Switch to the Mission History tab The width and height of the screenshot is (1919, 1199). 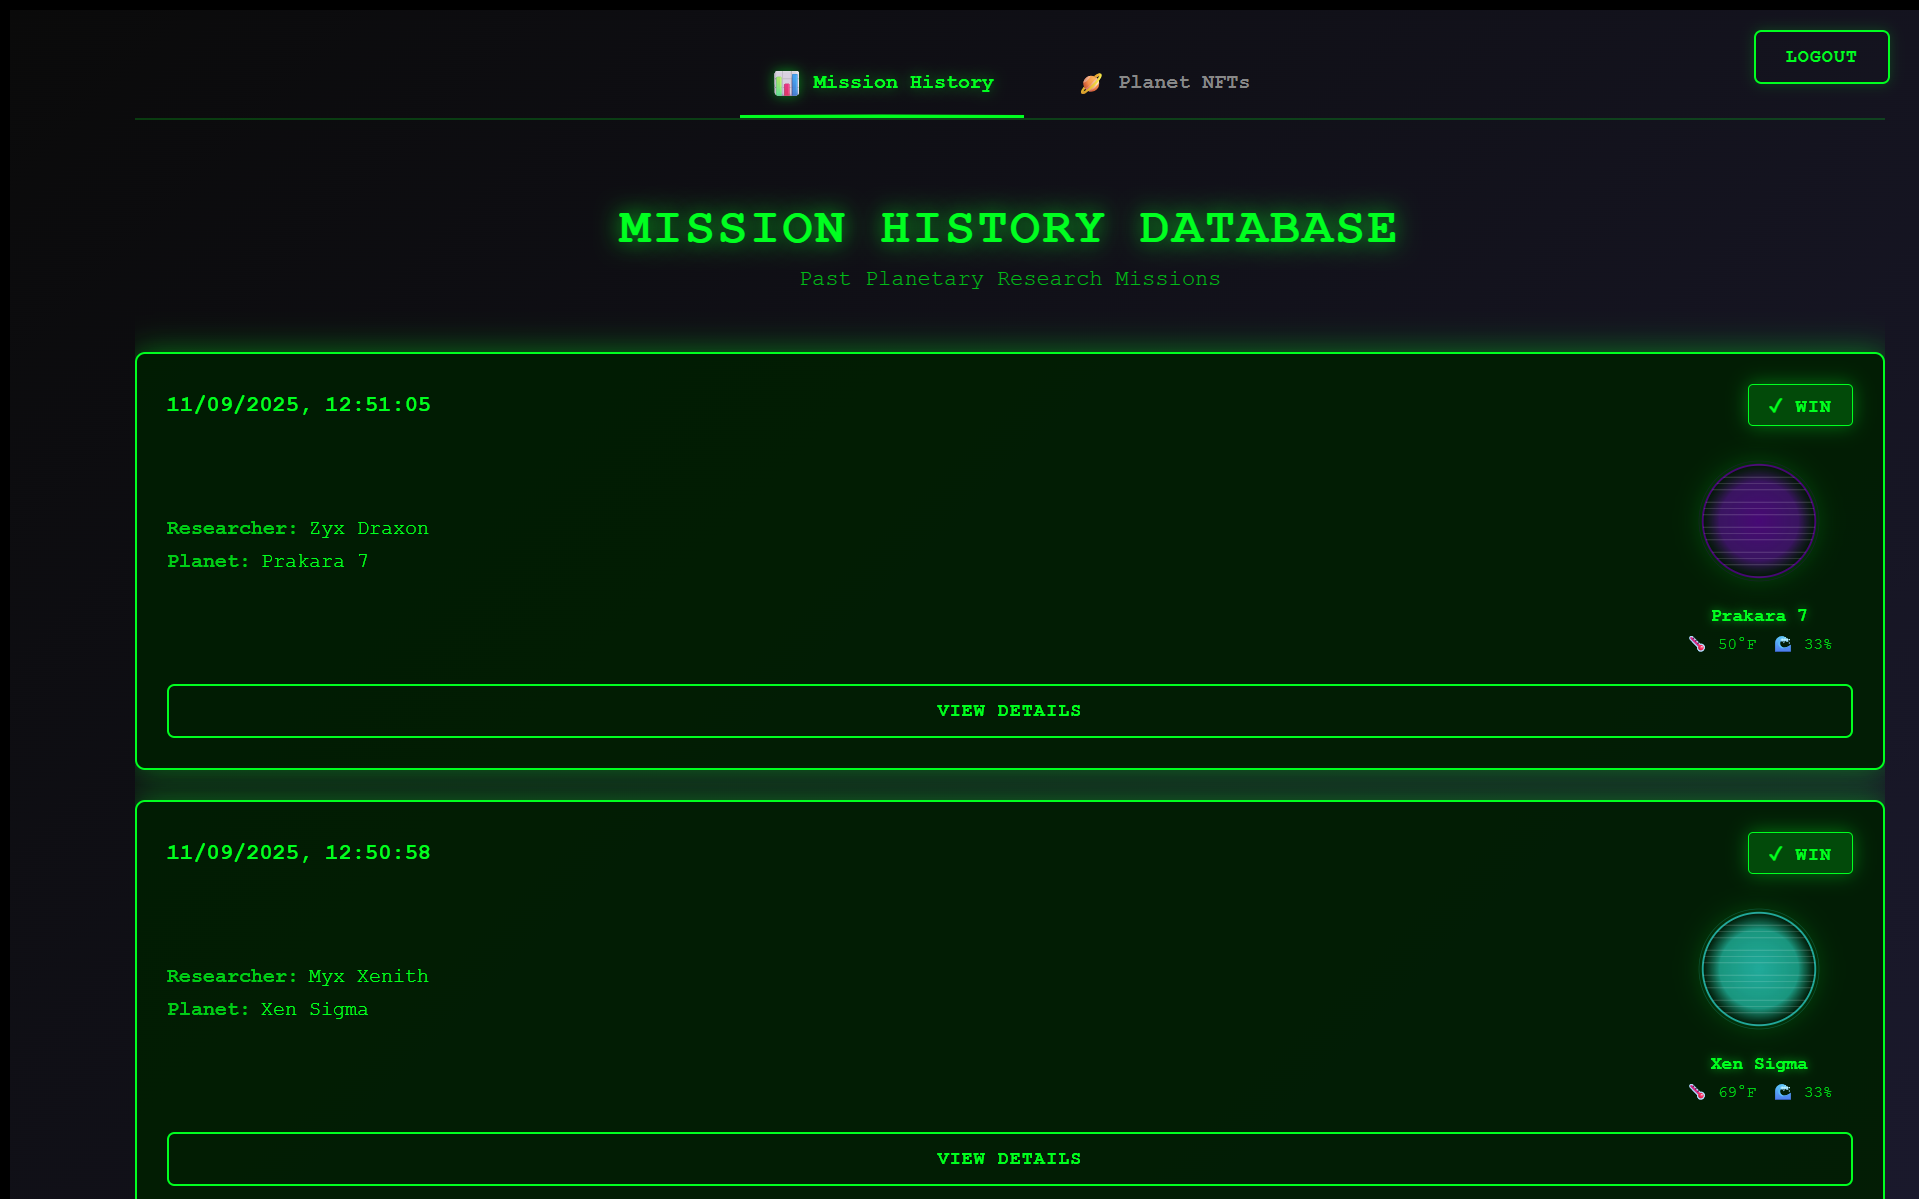(882, 83)
